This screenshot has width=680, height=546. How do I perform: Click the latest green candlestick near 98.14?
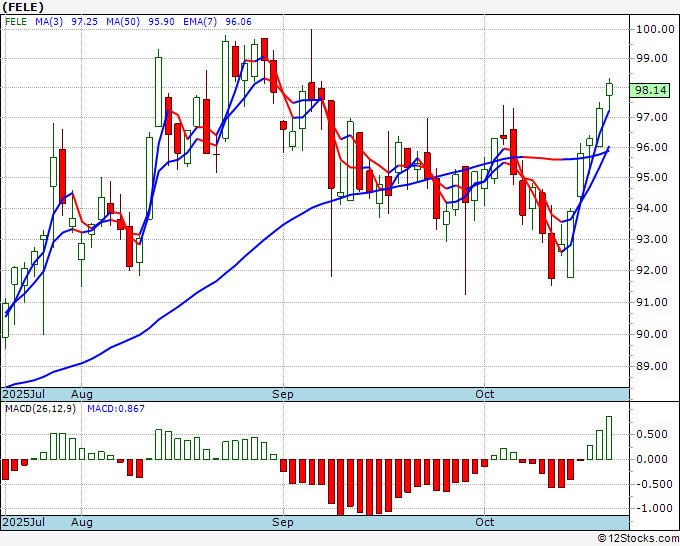(609, 89)
